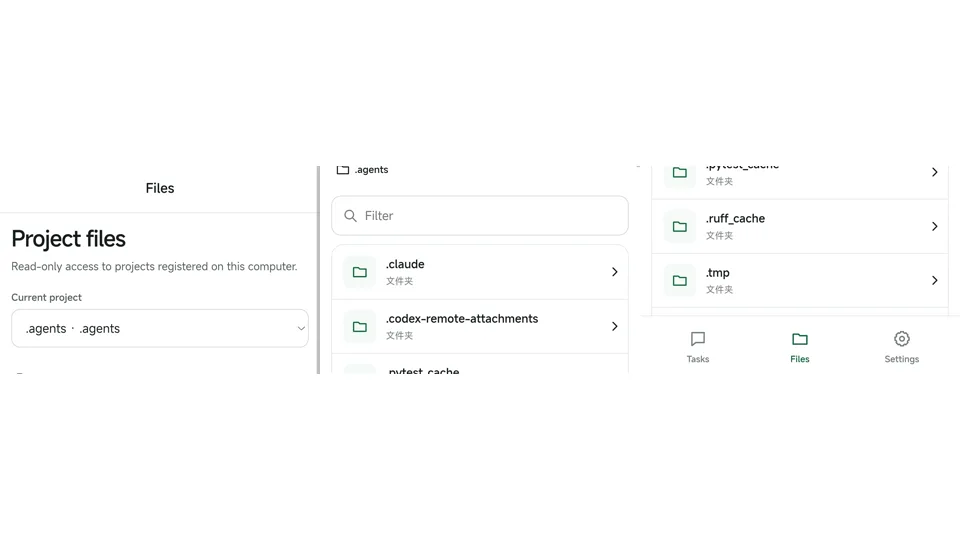
Task: Click the .agents breadcrumb folder icon
Action: pos(343,170)
